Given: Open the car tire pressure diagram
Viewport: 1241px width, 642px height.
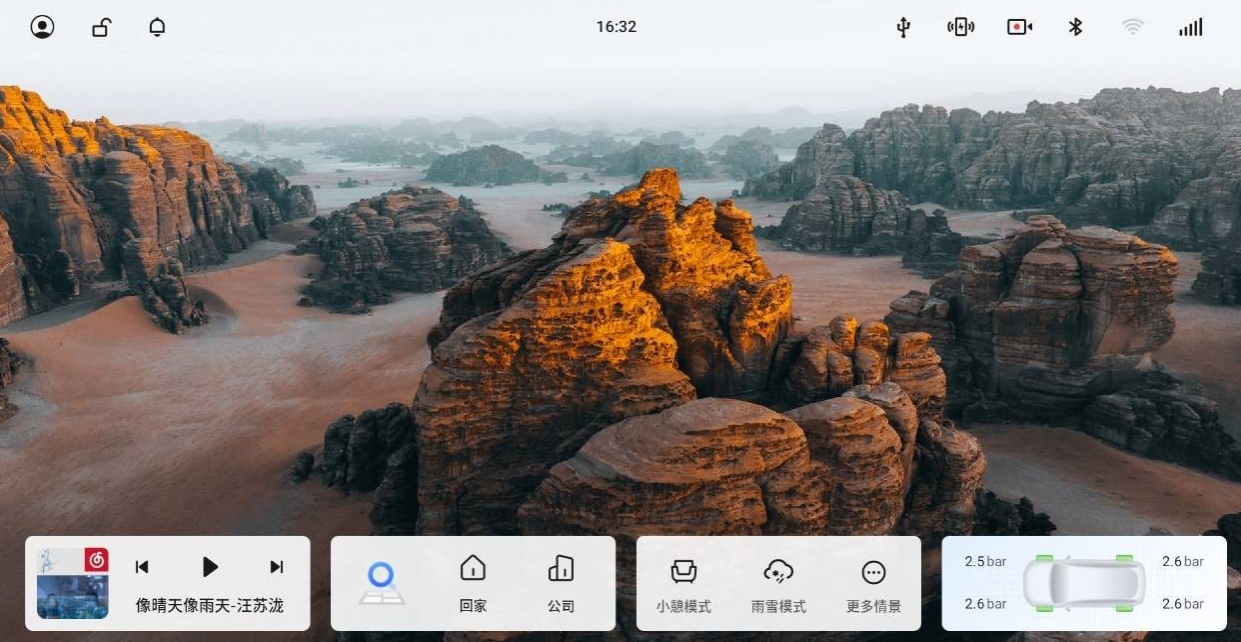Looking at the screenshot, I should tap(1084, 583).
